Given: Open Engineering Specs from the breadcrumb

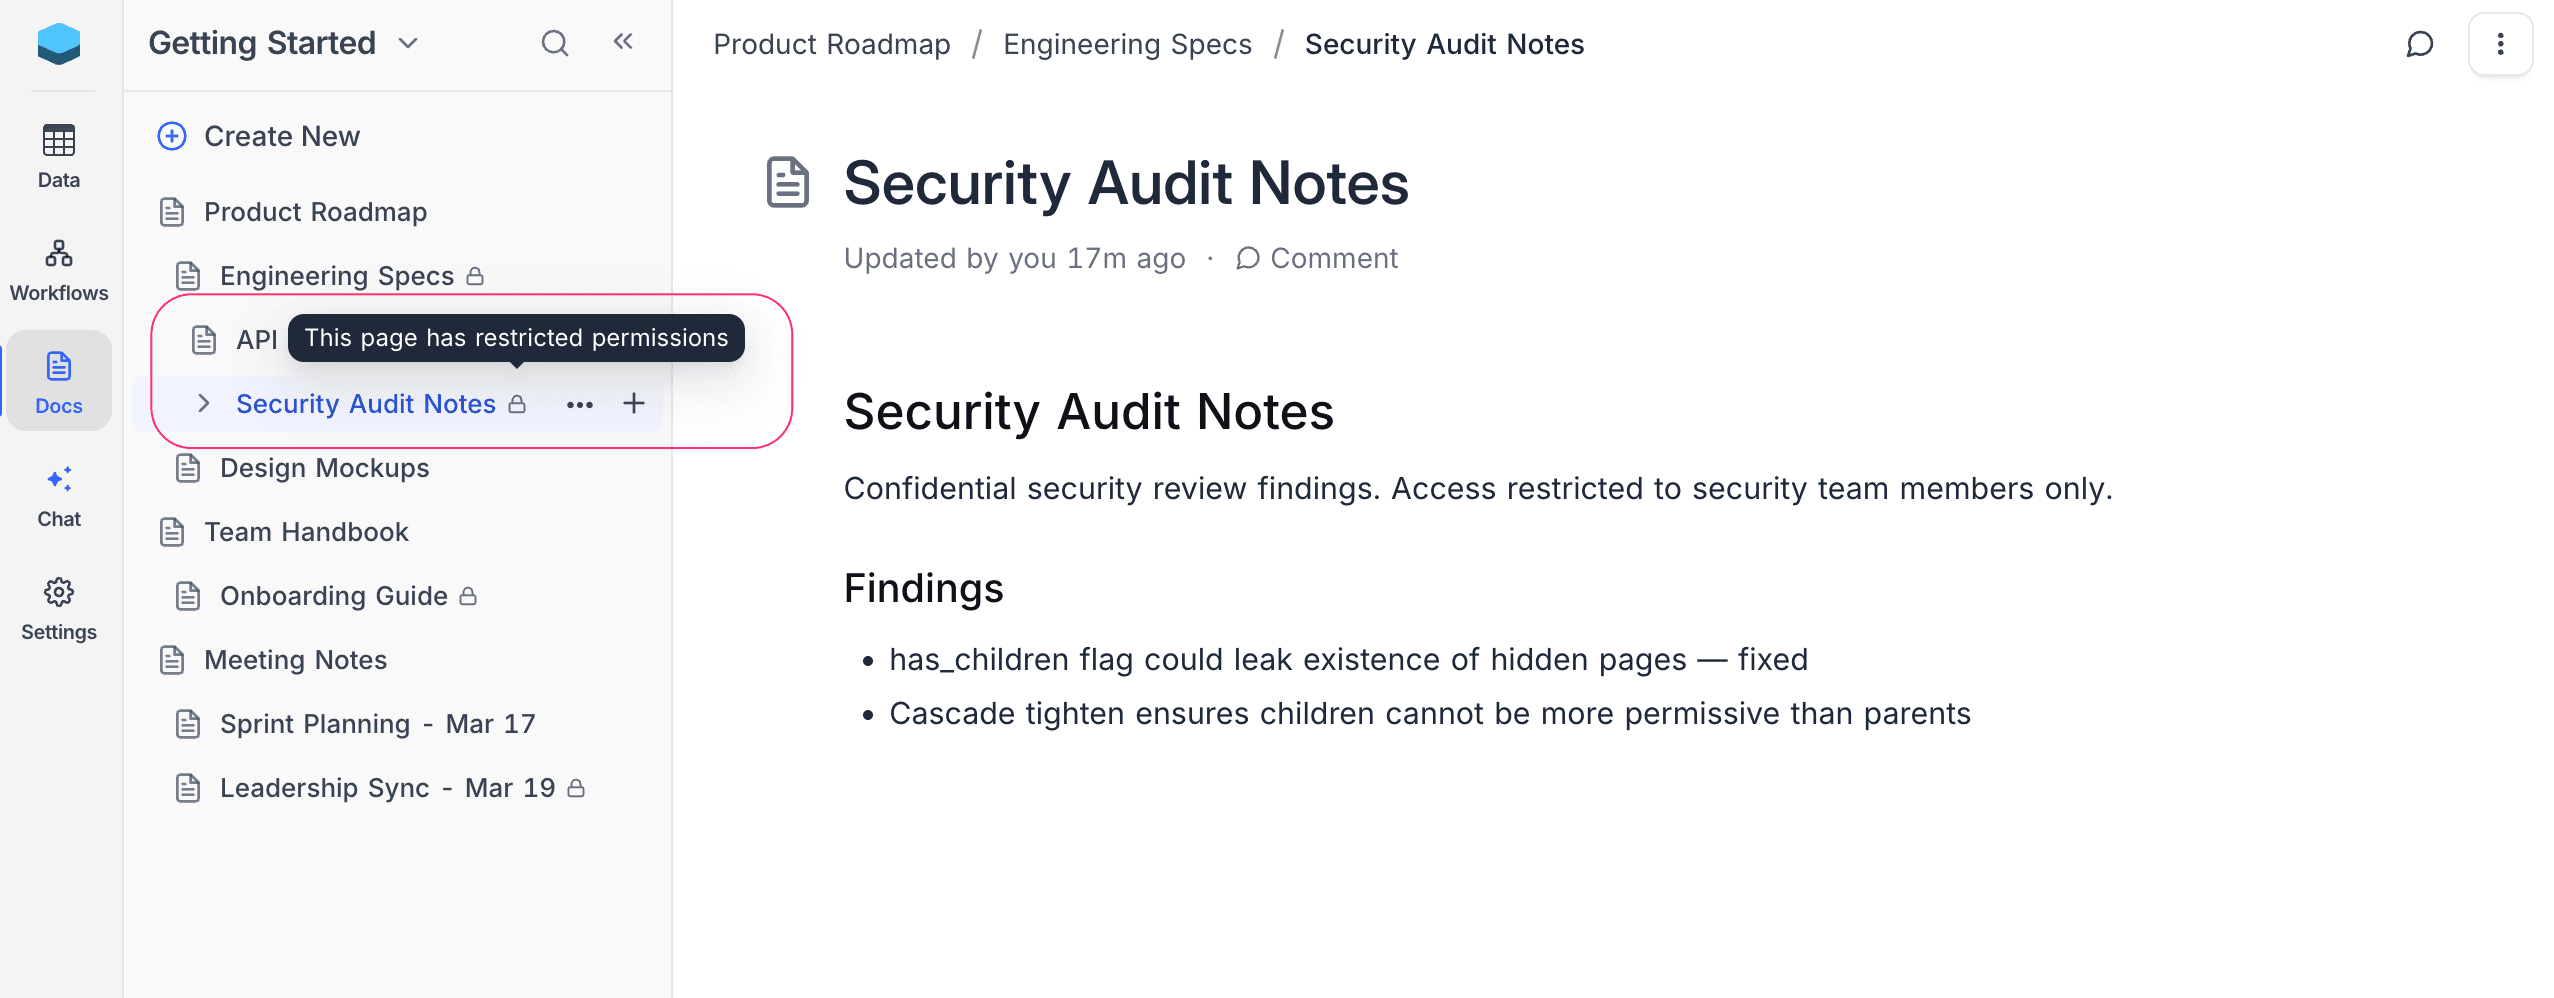Looking at the screenshot, I should tap(1127, 44).
